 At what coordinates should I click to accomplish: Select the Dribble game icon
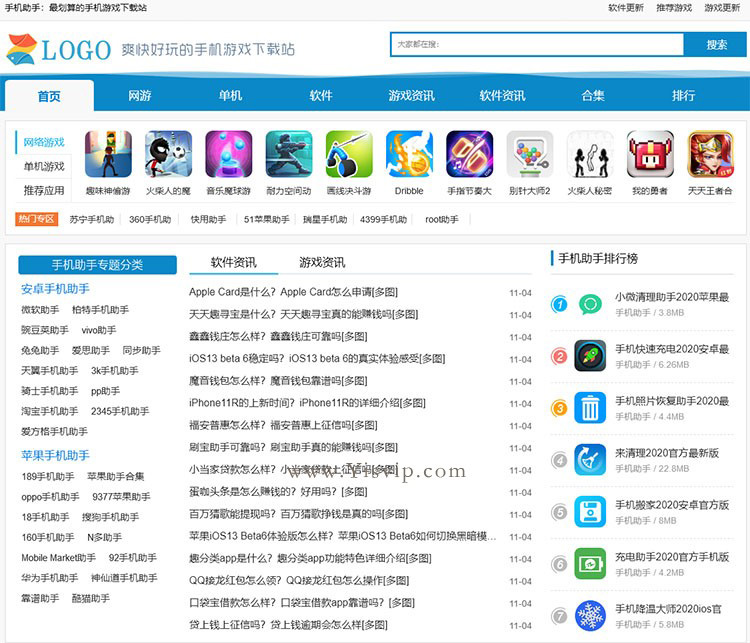tap(409, 155)
